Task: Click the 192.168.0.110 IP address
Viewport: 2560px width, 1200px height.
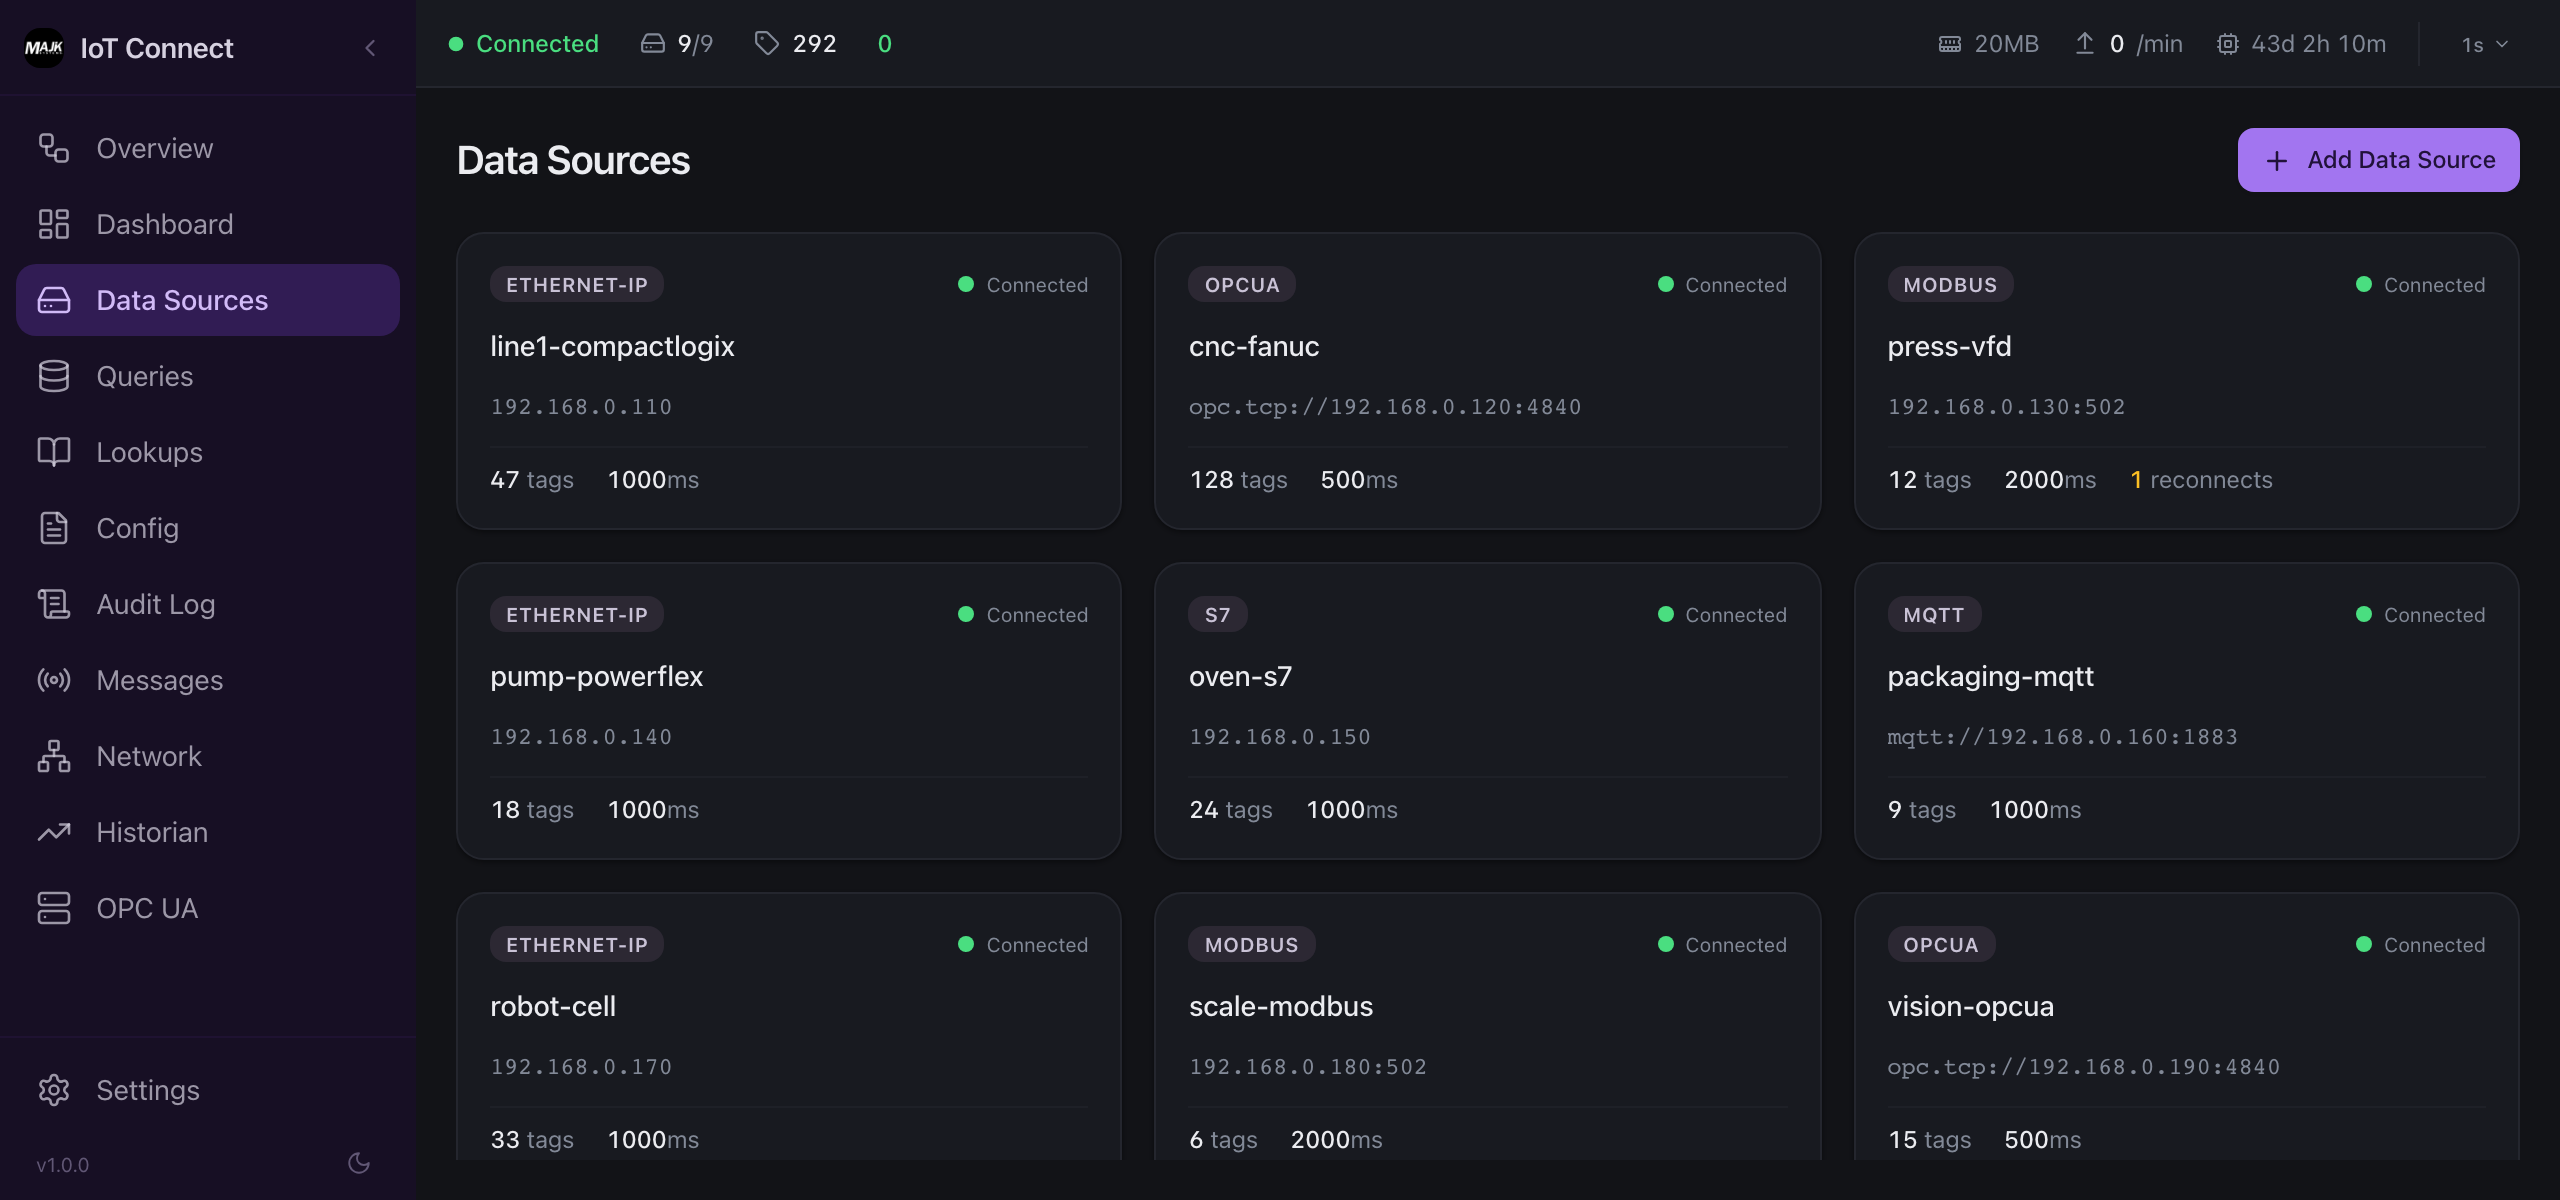Action: 581,407
